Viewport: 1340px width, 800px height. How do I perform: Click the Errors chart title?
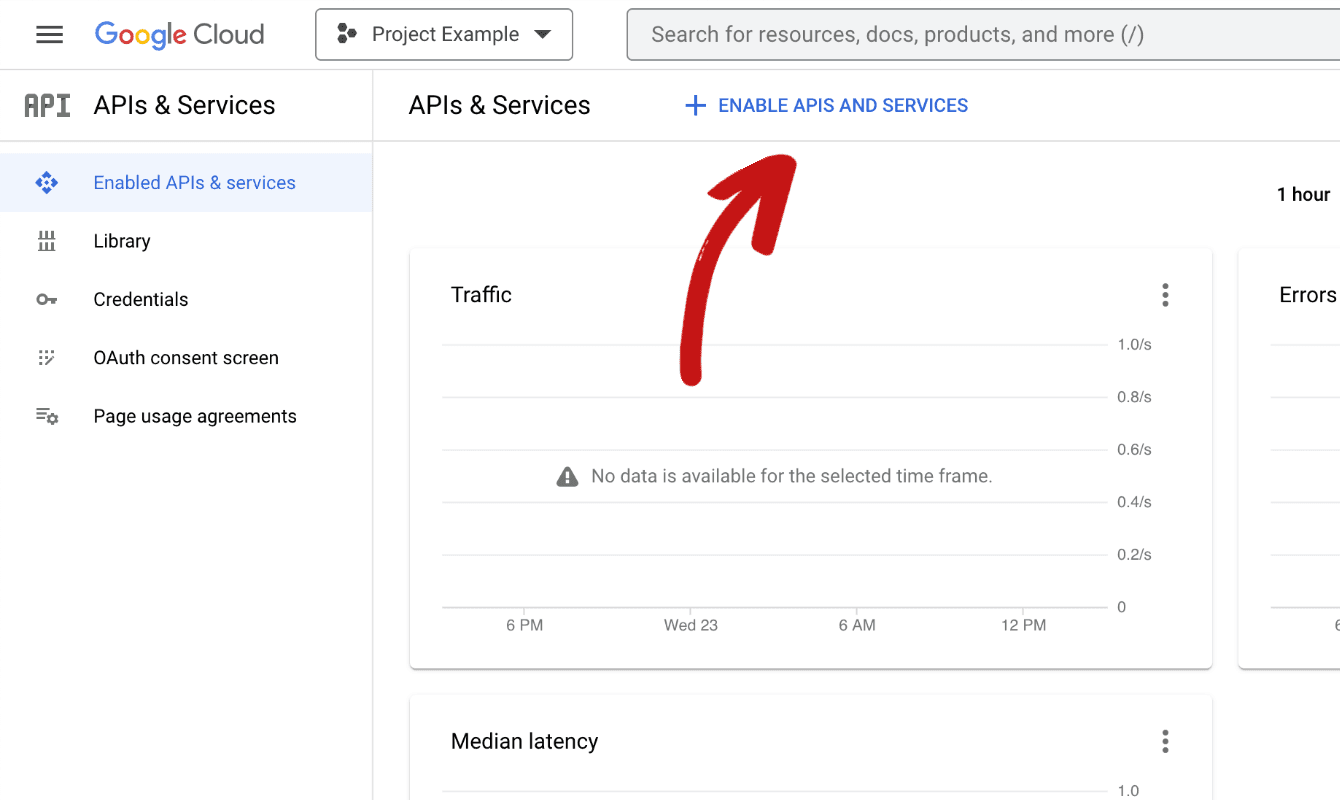pyautogui.click(x=1308, y=295)
